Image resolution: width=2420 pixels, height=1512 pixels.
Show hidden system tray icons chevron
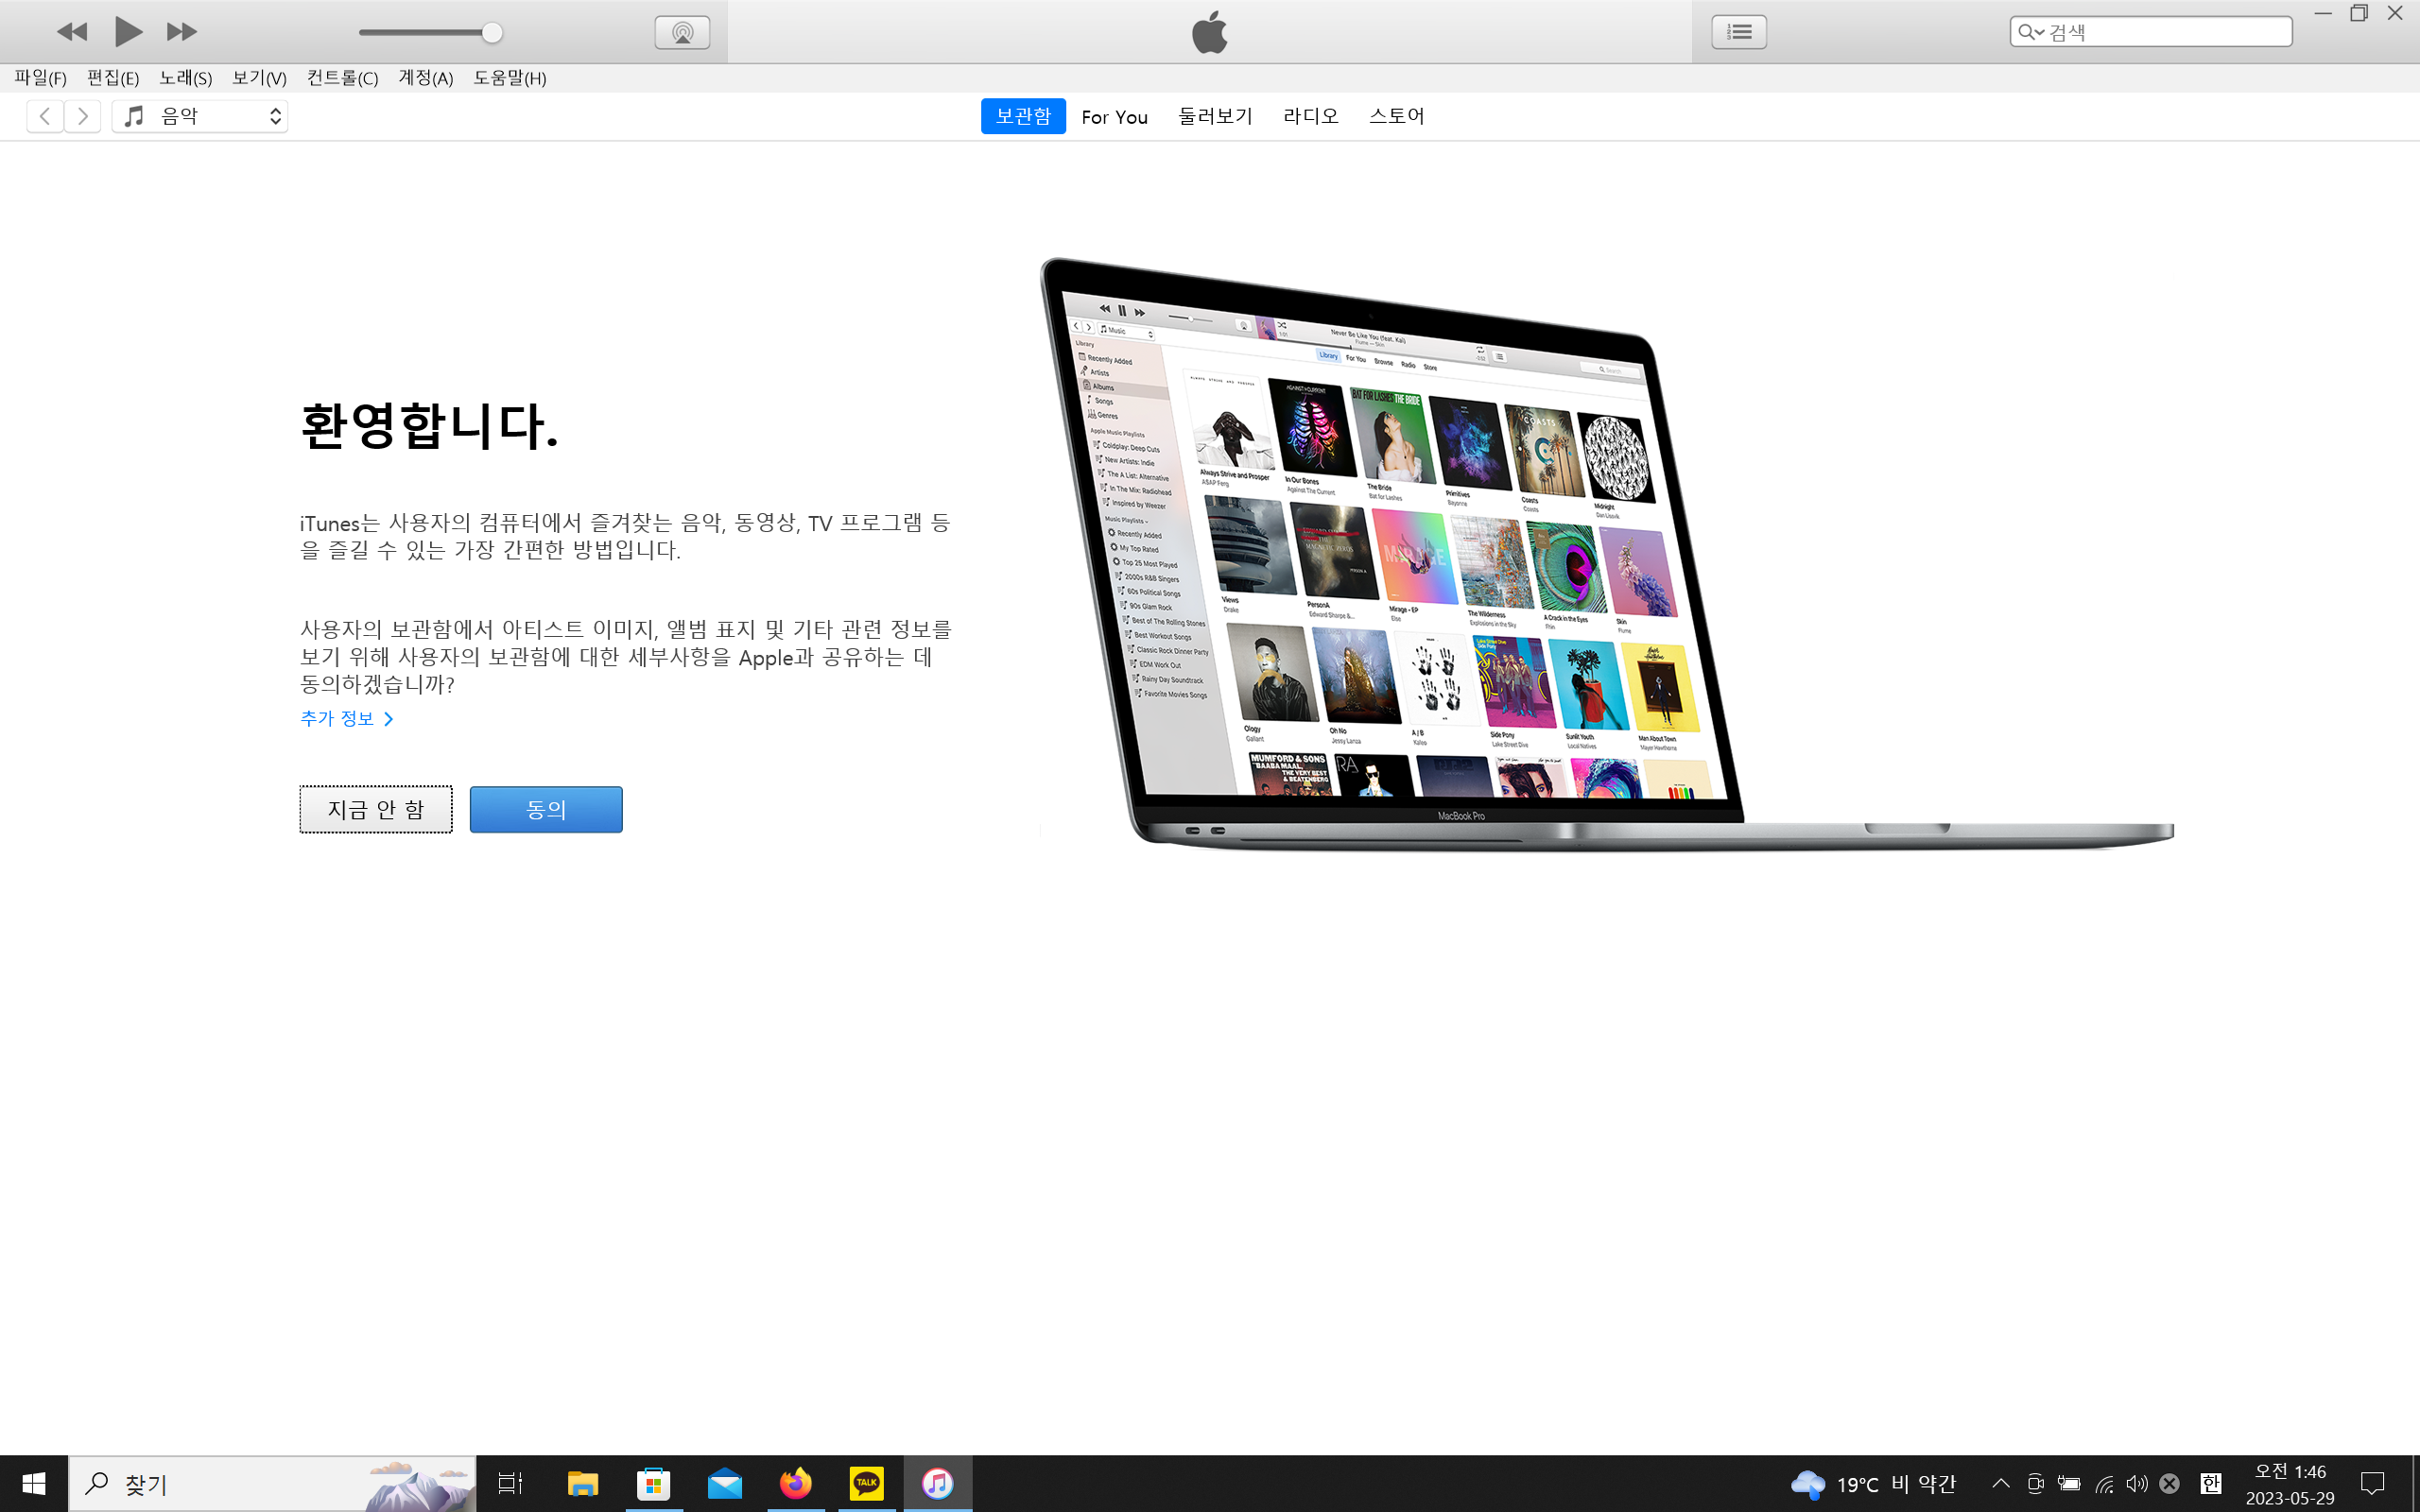[2000, 1483]
